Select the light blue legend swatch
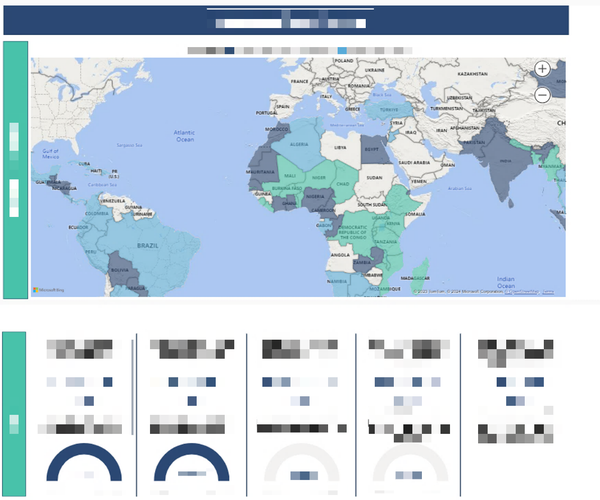 (343, 50)
